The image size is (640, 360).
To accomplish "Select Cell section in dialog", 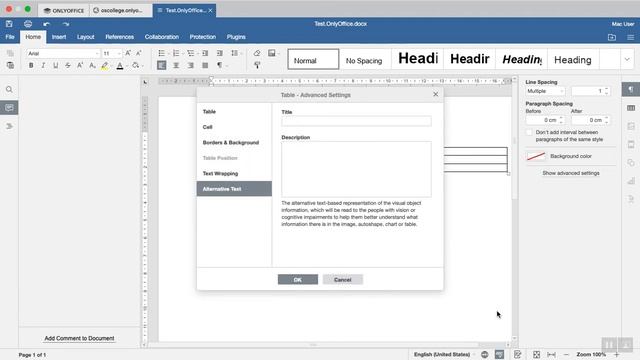I will pos(234,127).
